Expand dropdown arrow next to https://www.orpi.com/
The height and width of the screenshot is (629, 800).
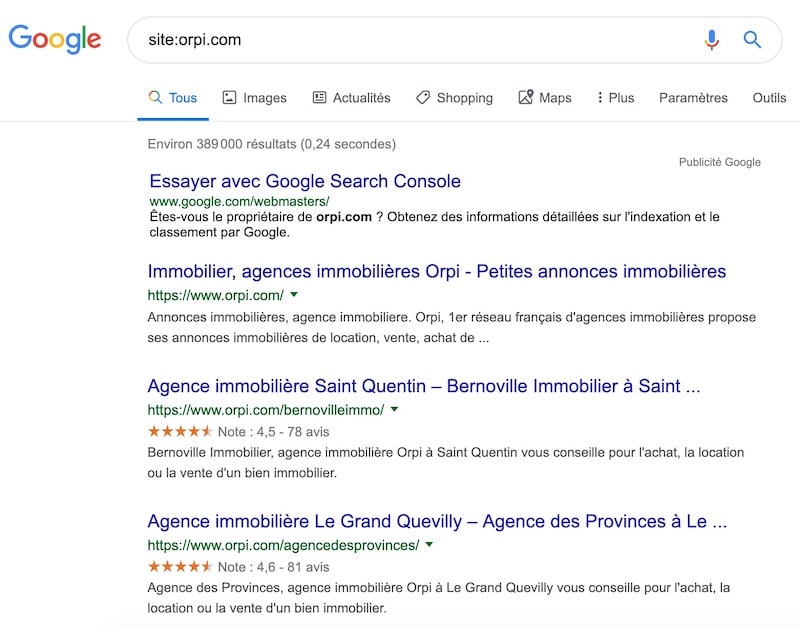pyautogui.click(x=294, y=295)
